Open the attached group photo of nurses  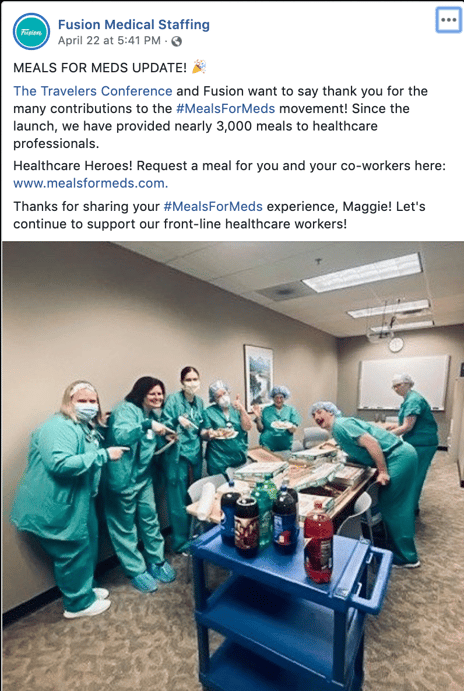click(x=233, y=466)
